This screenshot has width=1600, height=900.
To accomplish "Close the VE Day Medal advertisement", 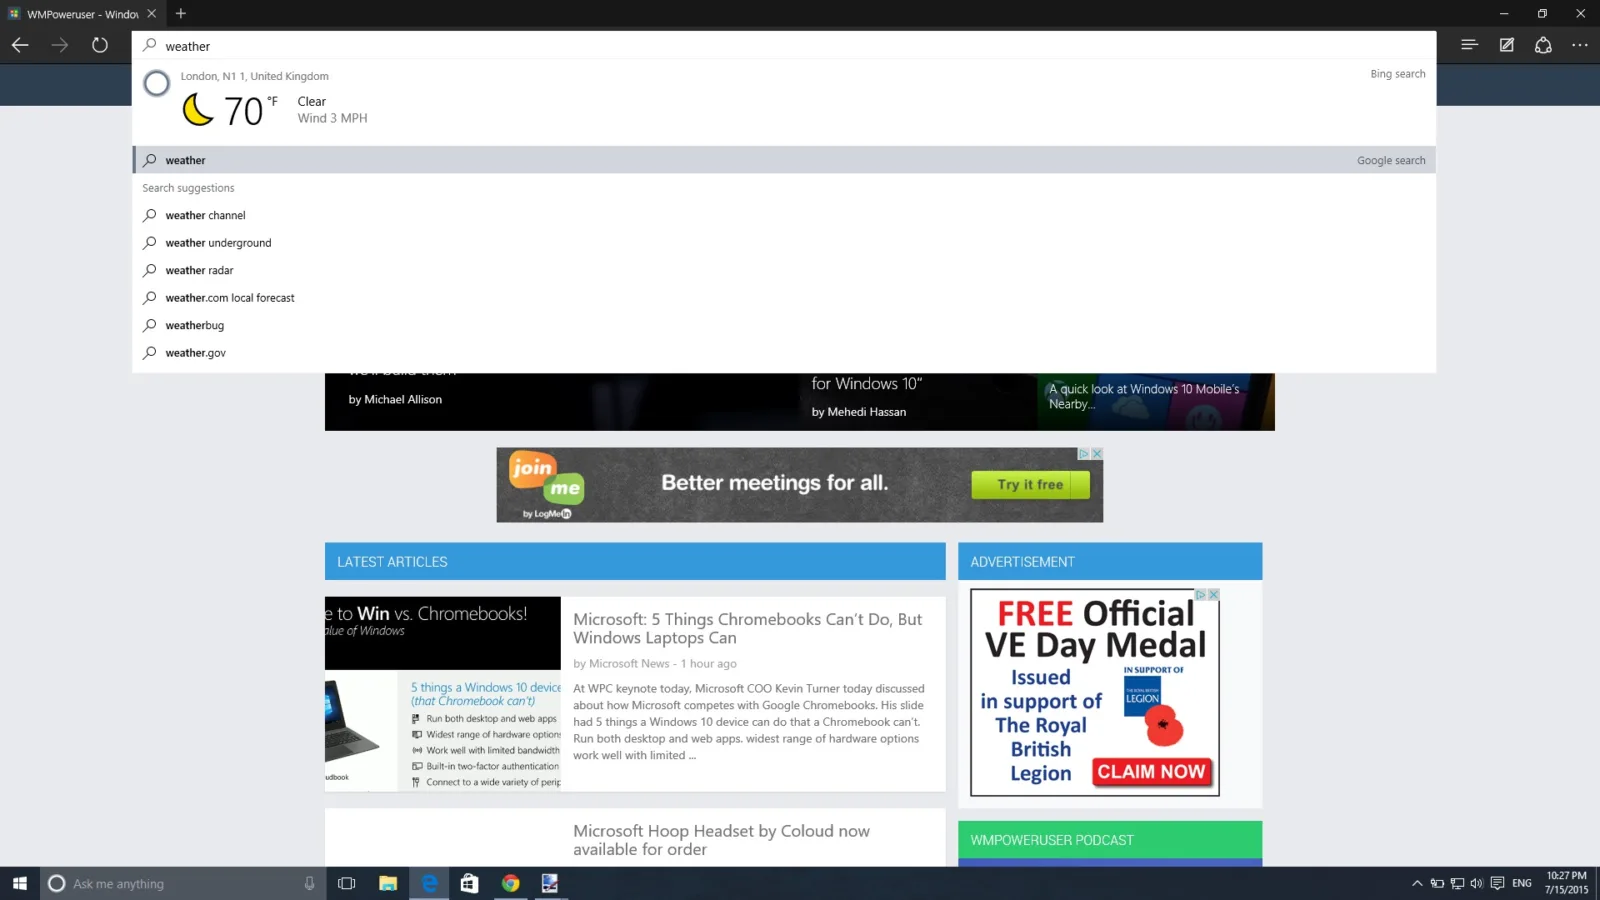I will click(x=1213, y=594).
